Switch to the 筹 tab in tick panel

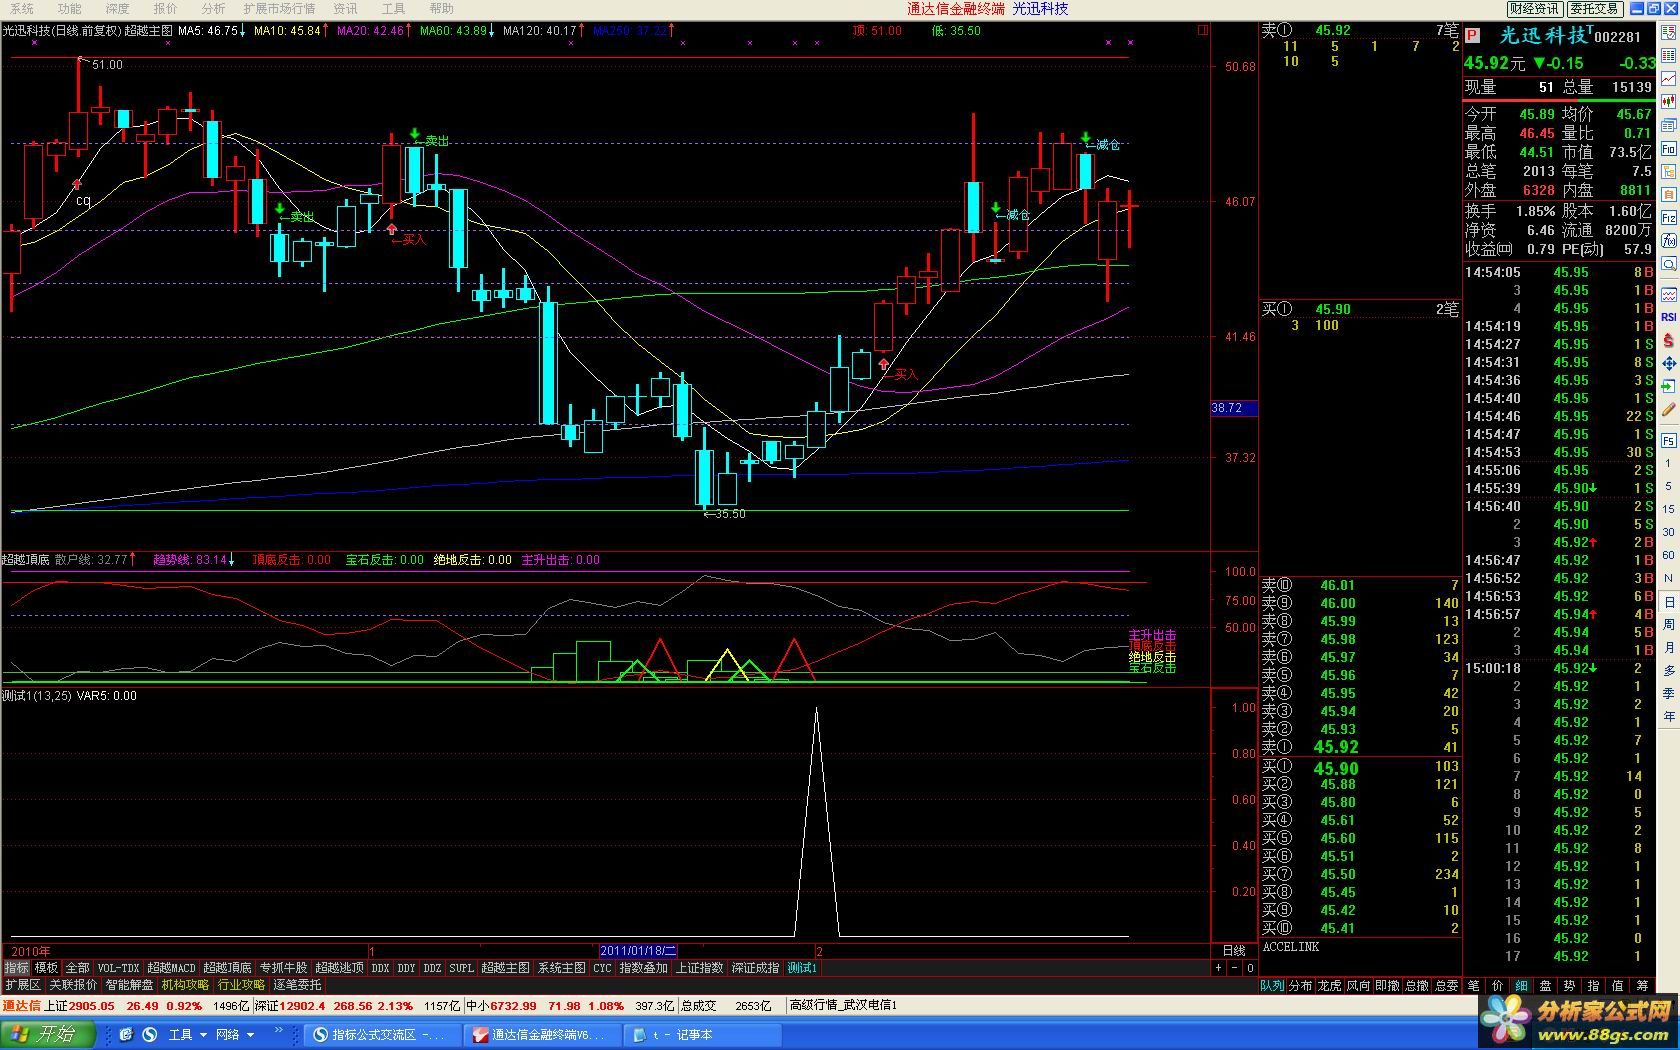click(1641, 985)
